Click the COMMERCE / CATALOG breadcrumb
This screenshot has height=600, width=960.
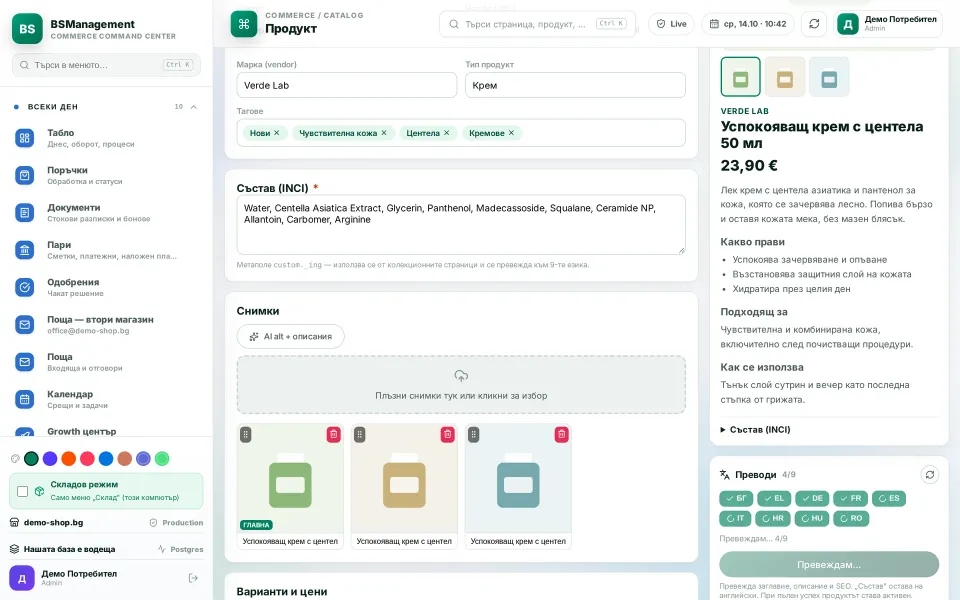[x=314, y=15]
